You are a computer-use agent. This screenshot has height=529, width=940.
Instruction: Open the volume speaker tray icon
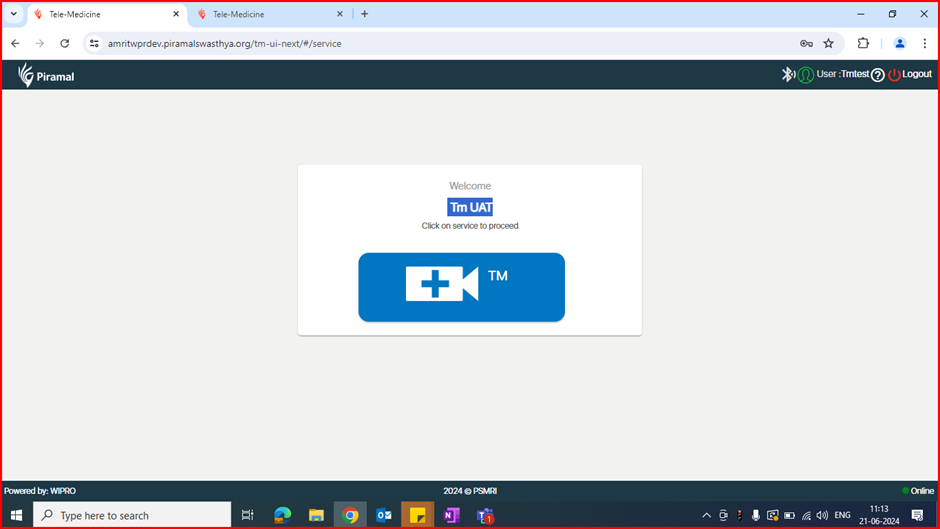coord(822,515)
